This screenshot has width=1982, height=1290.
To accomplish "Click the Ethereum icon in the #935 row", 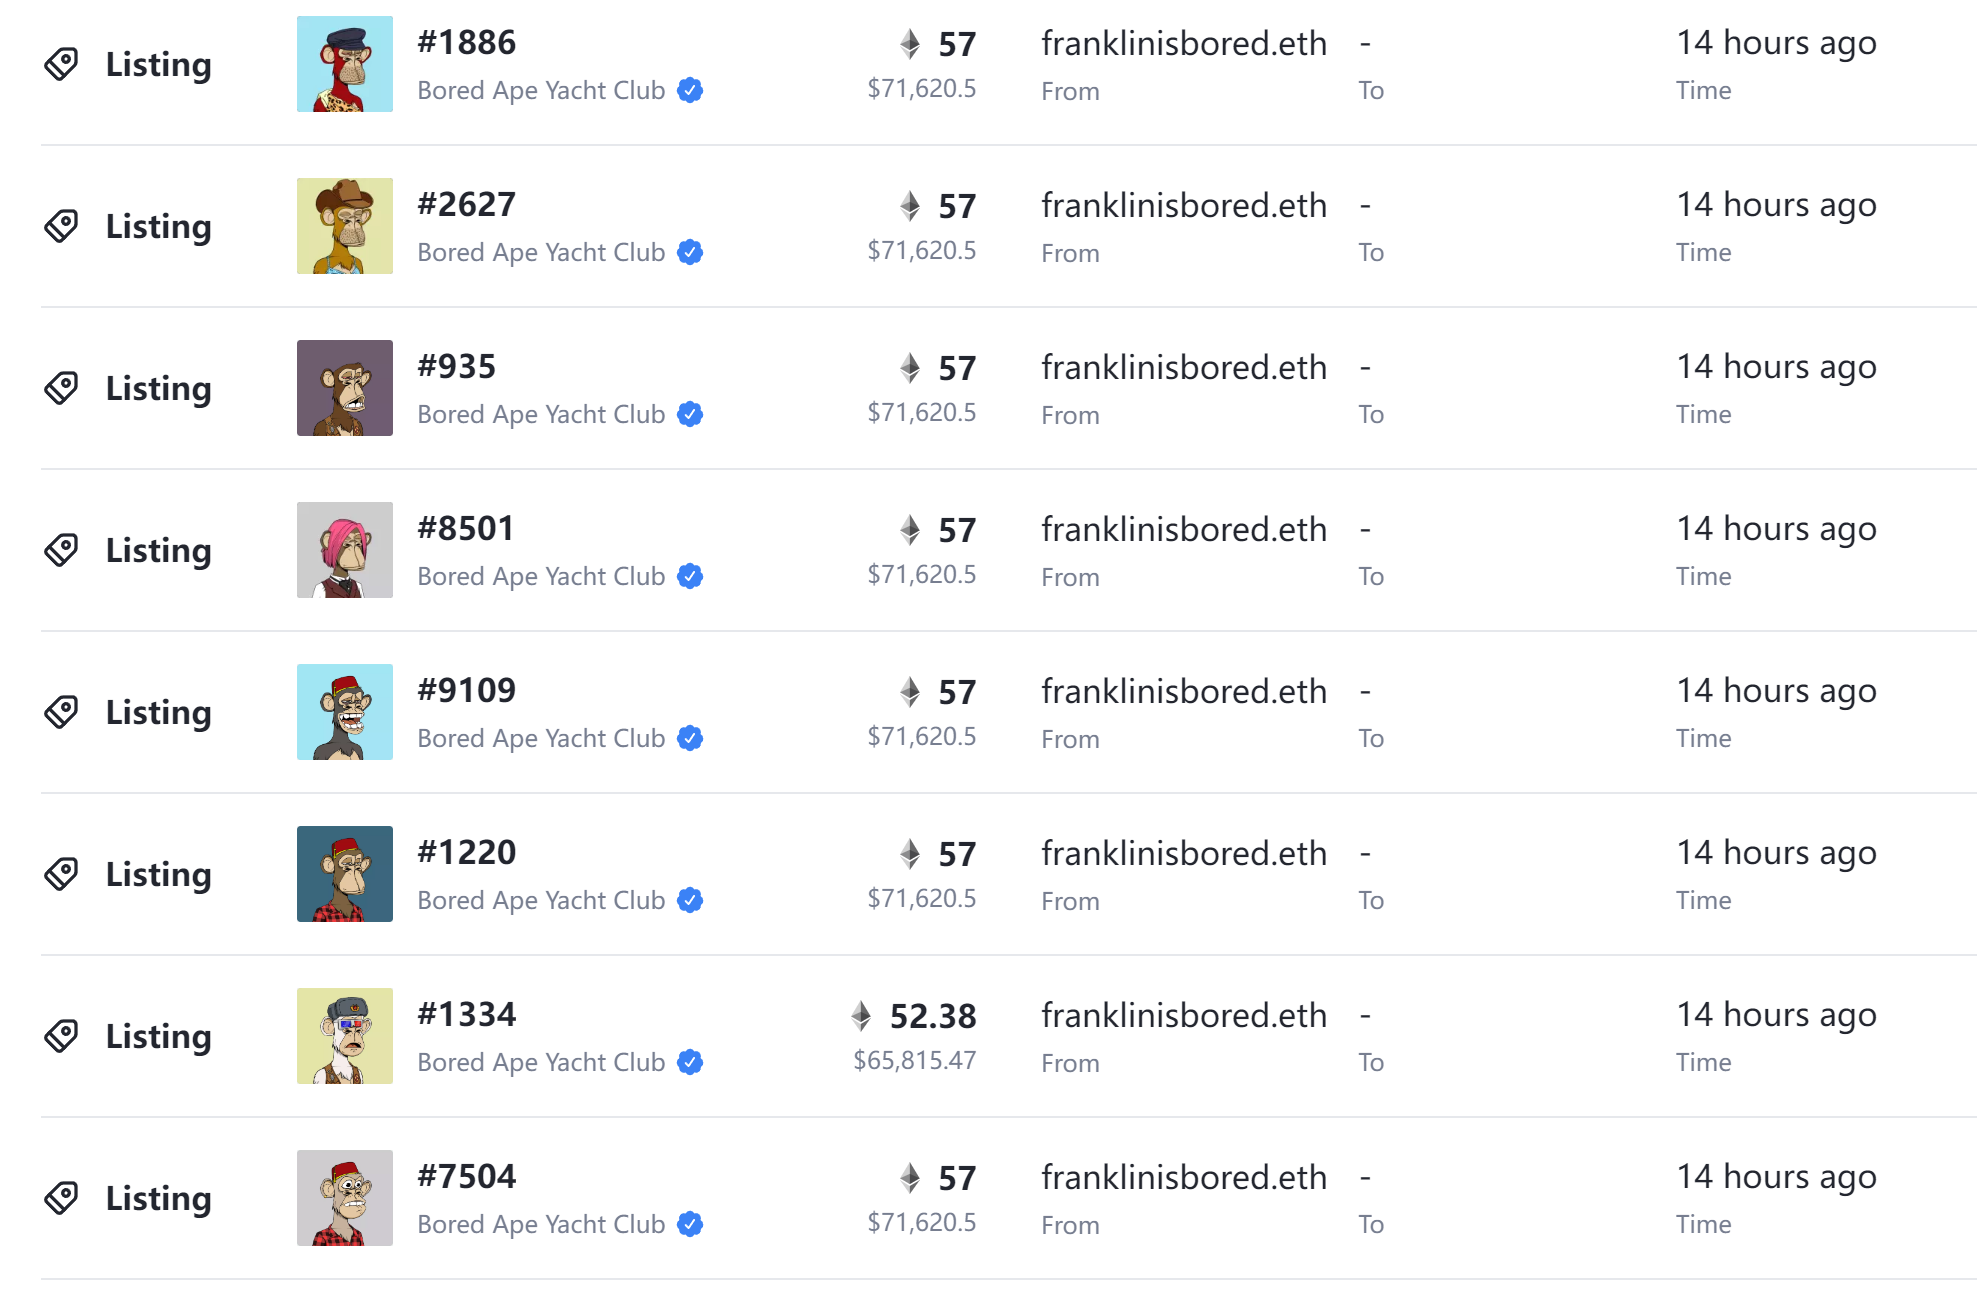I will (x=910, y=368).
